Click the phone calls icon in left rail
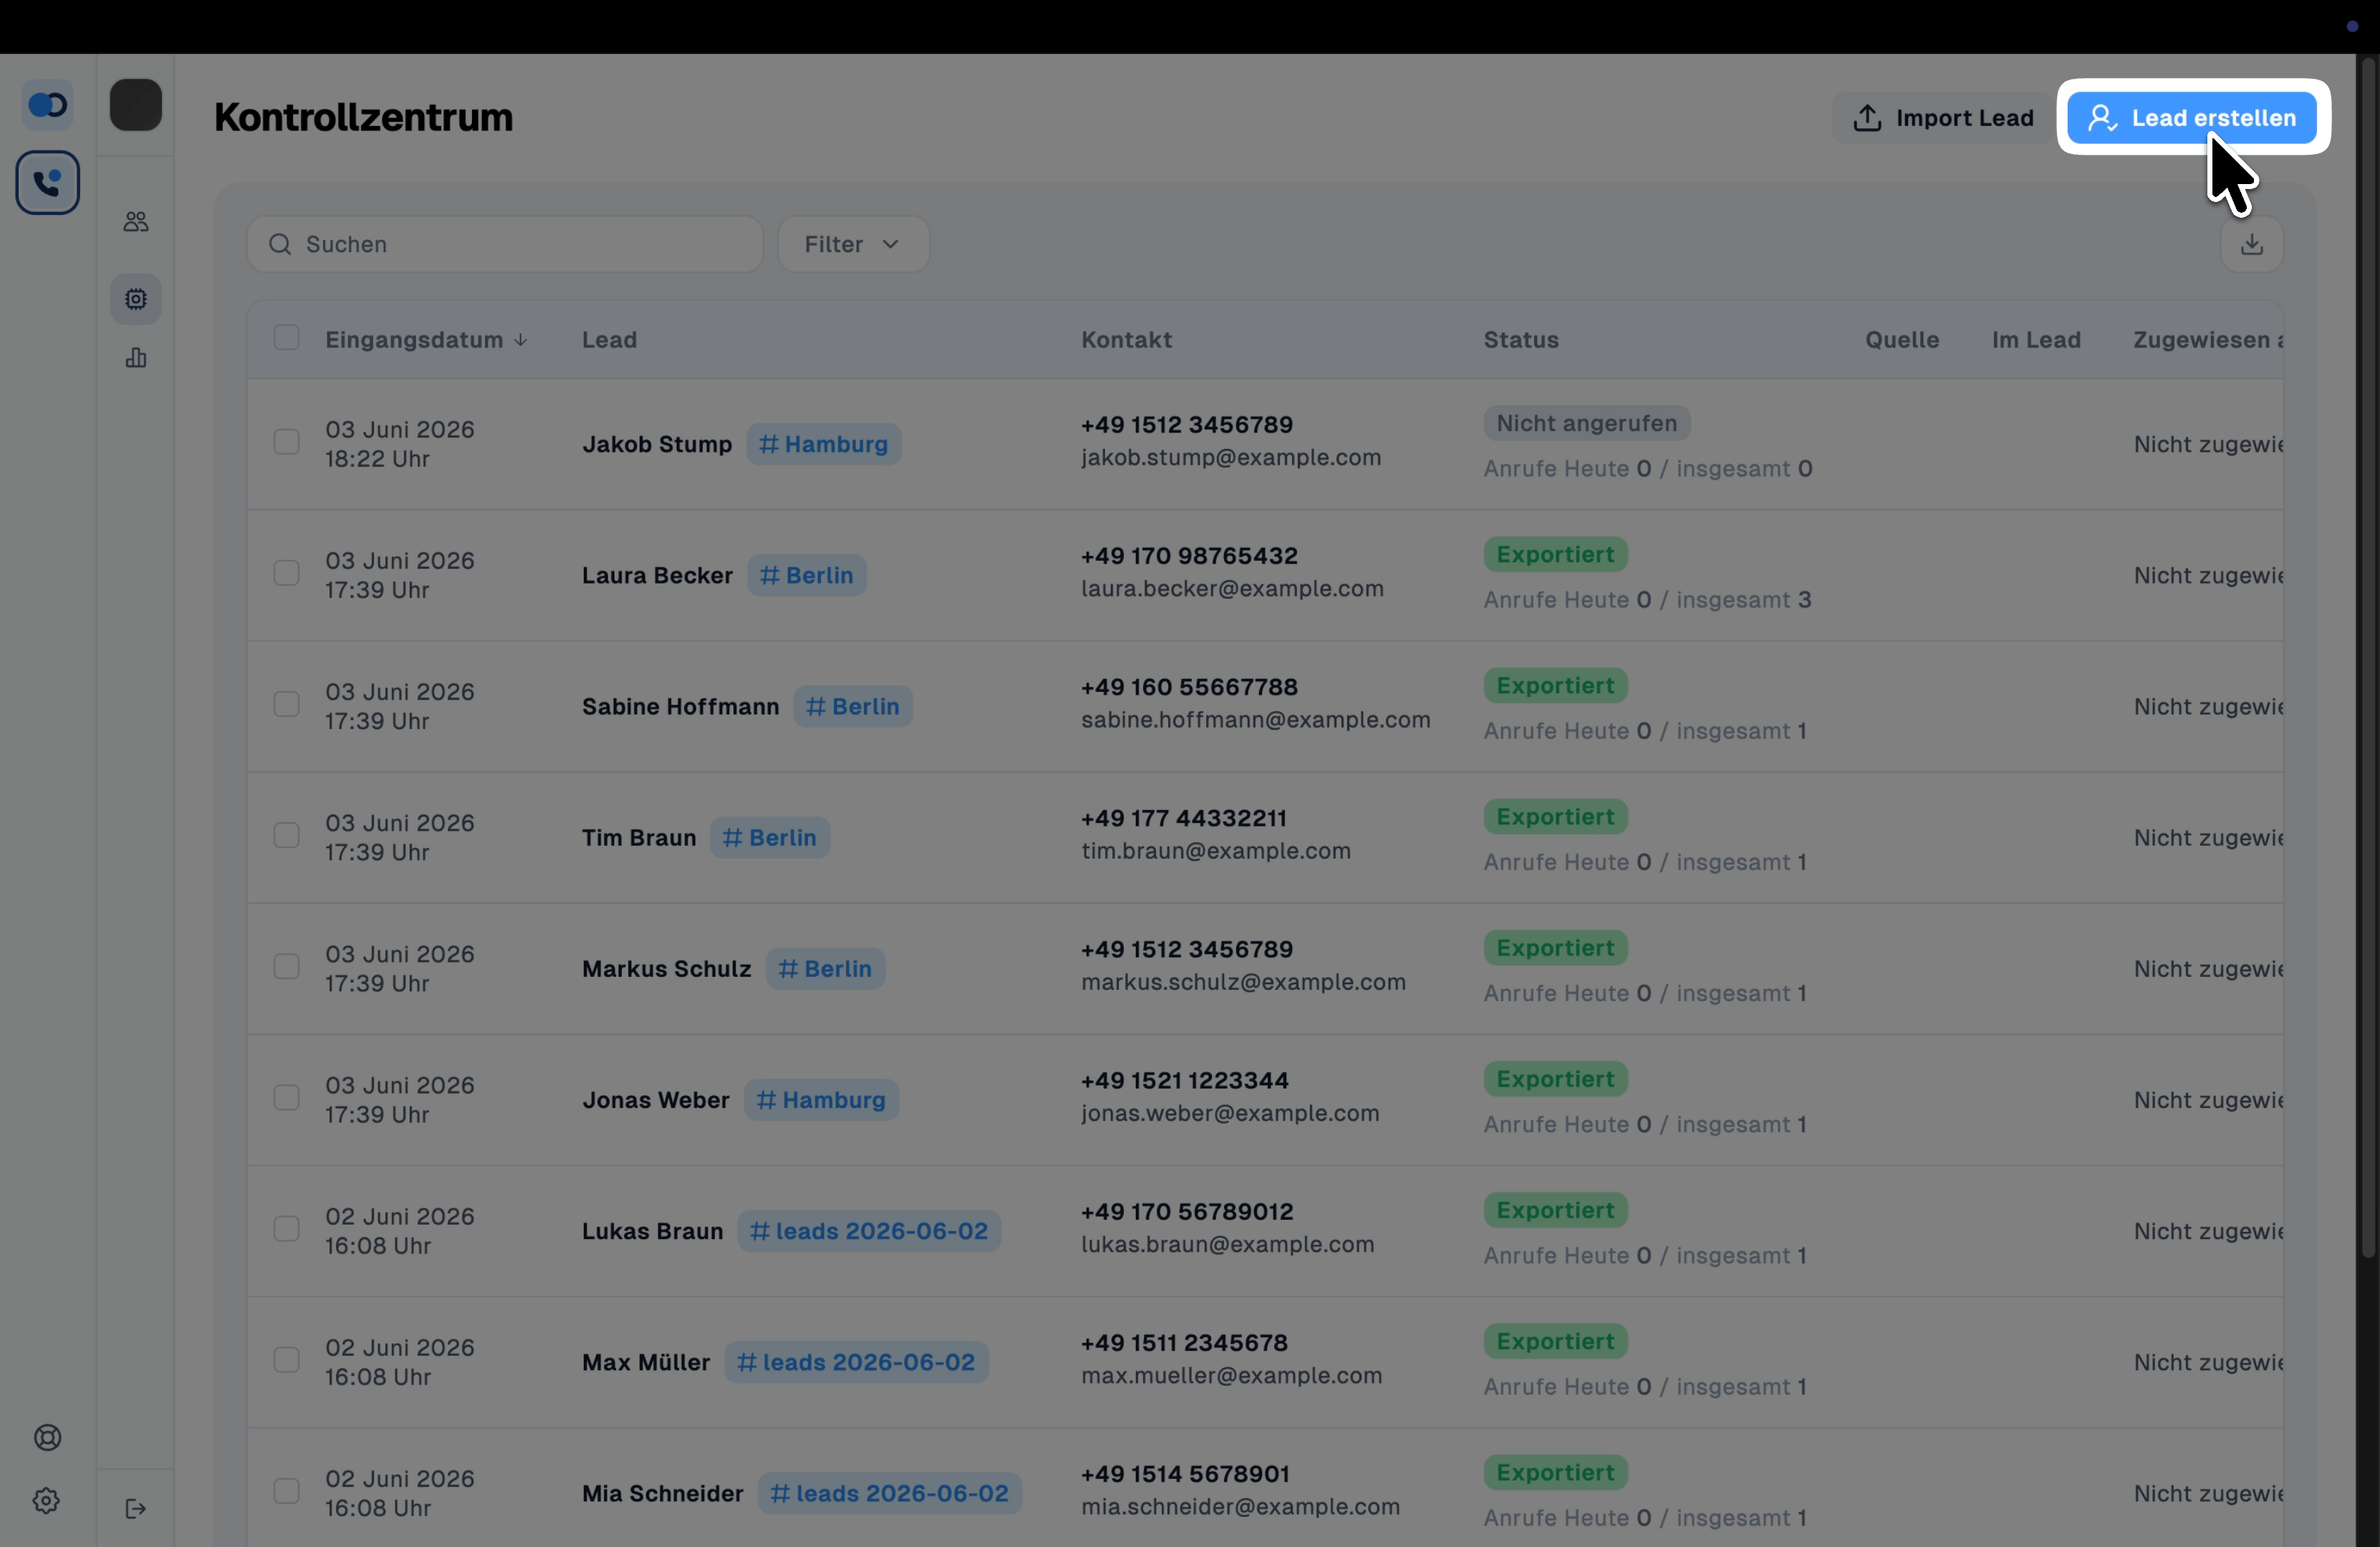This screenshot has width=2380, height=1547. point(47,183)
